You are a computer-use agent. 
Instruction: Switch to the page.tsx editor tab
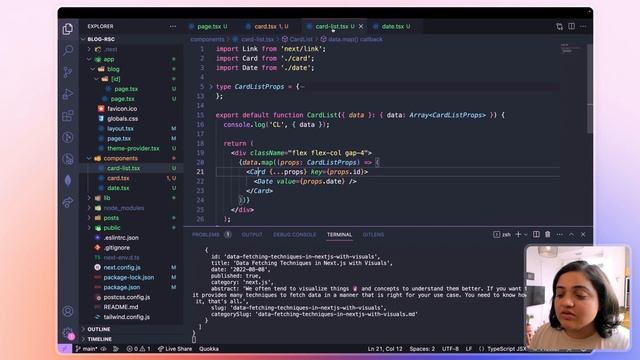tap(209, 26)
